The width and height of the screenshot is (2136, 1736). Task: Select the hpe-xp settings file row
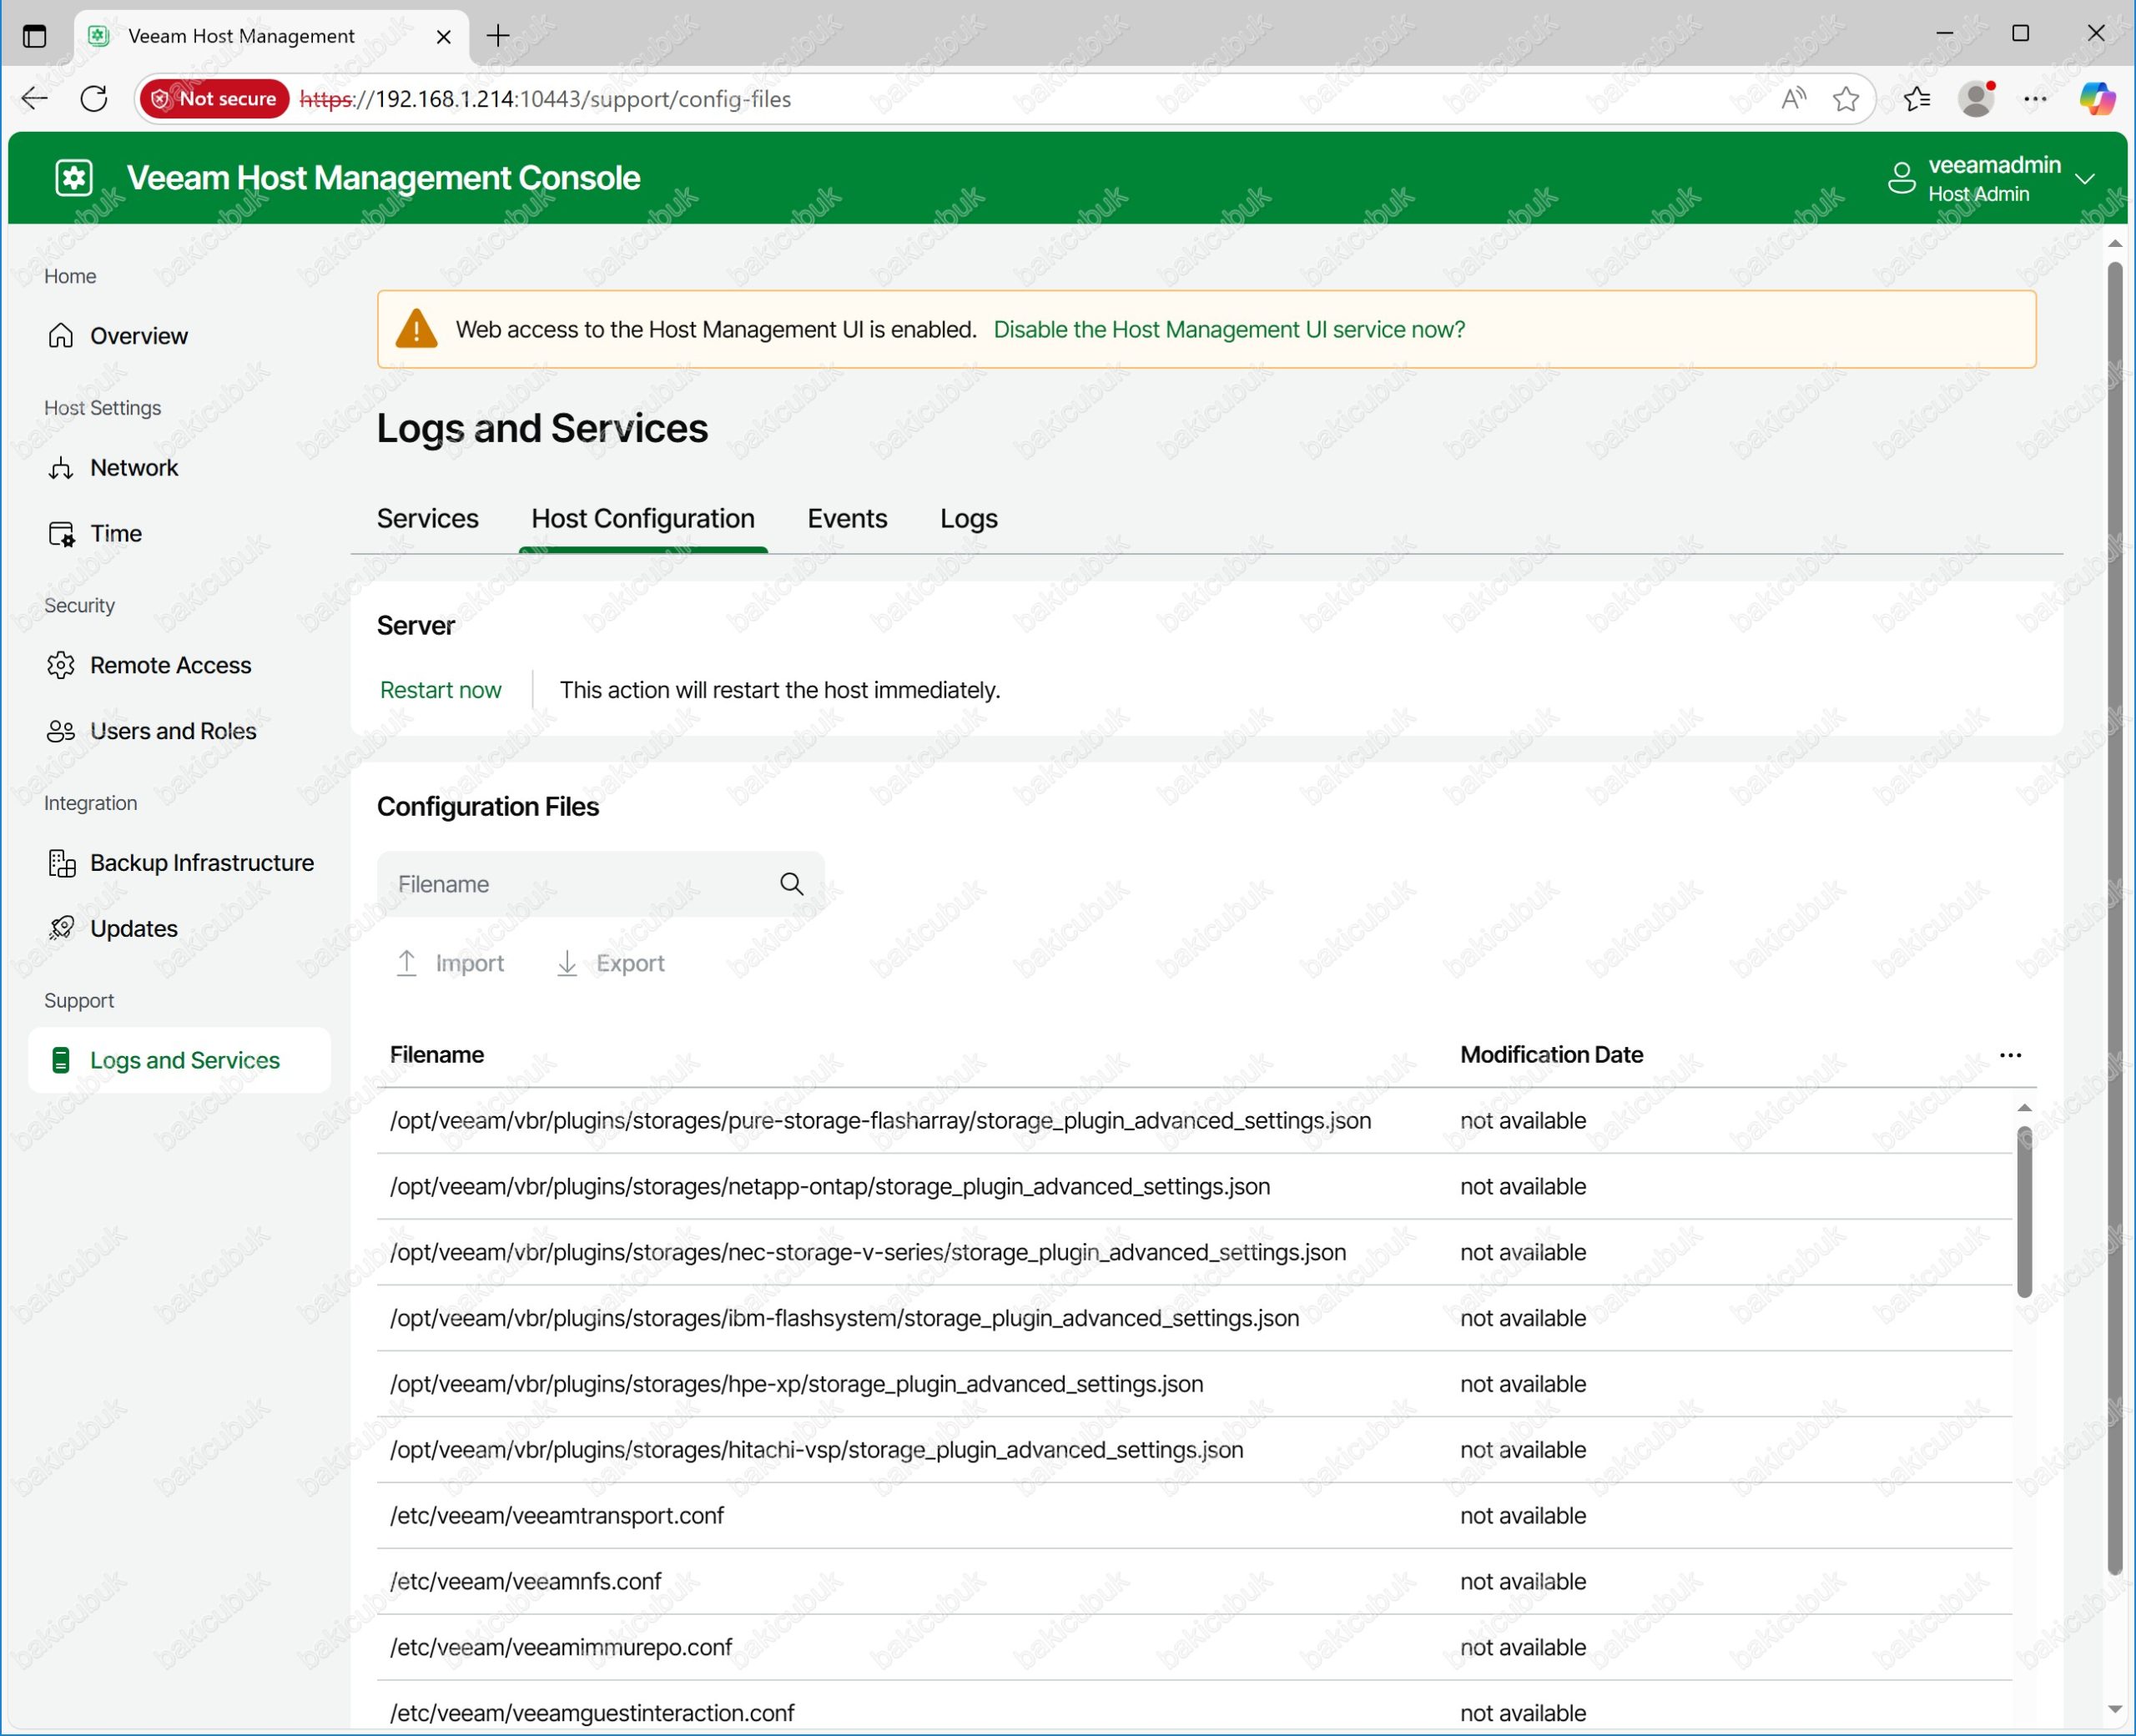(x=1194, y=1384)
